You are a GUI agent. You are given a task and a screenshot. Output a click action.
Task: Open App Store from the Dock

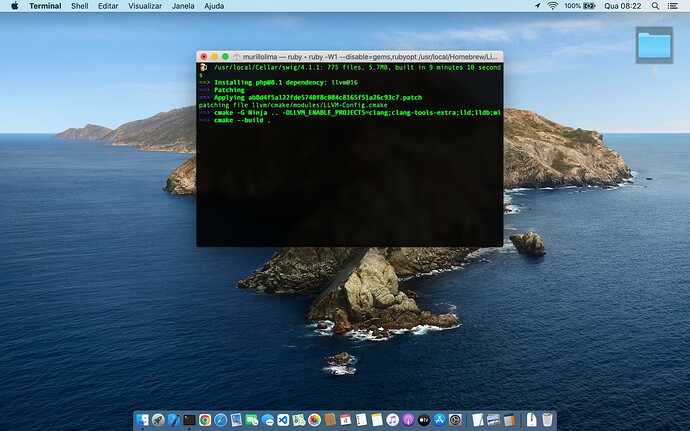point(439,420)
